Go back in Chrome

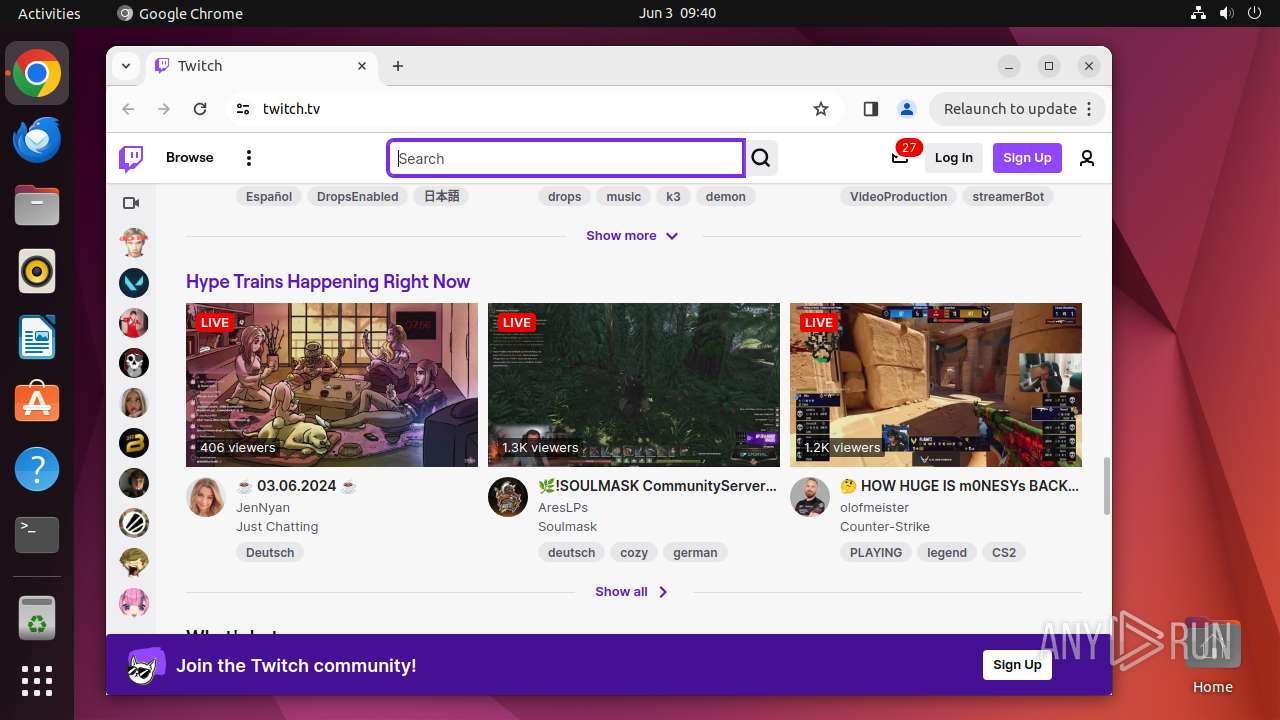click(128, 109)
